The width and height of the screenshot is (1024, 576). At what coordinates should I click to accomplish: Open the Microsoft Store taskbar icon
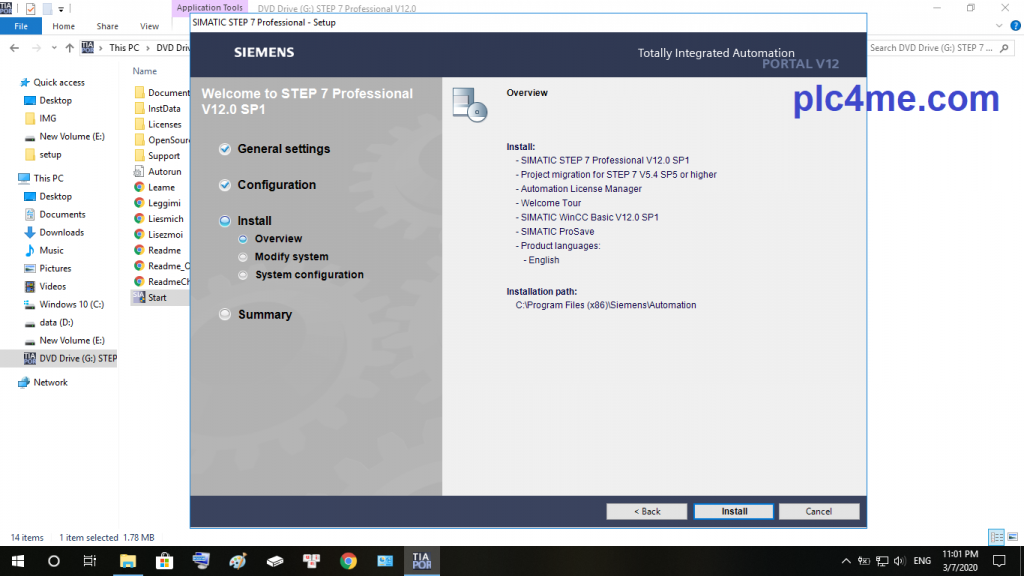pyautogui.click(x=165, y=561)
